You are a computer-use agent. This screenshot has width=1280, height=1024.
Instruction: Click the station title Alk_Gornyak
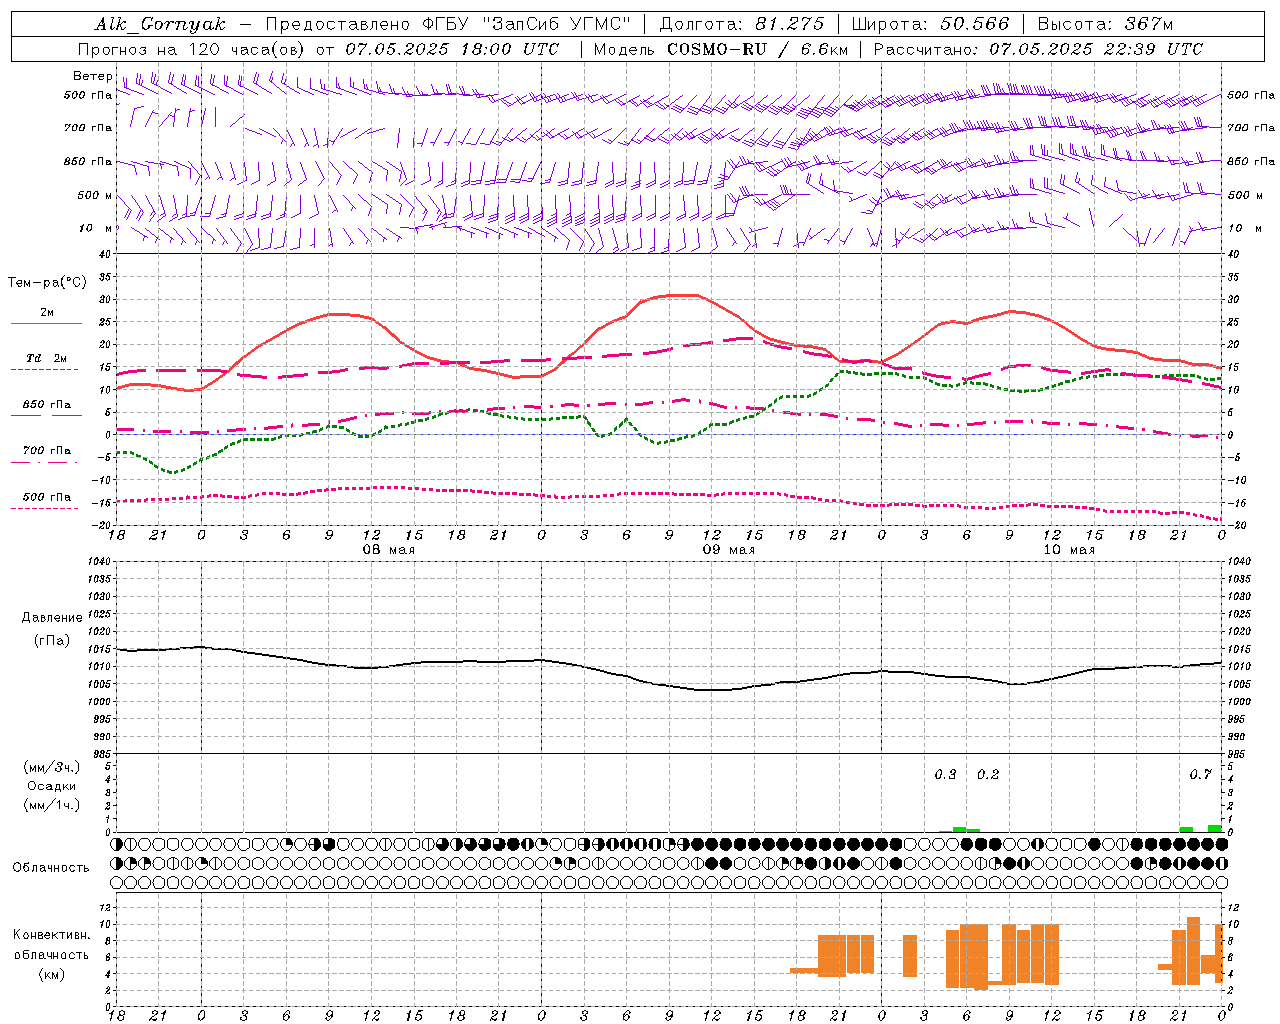coord(160,24)
